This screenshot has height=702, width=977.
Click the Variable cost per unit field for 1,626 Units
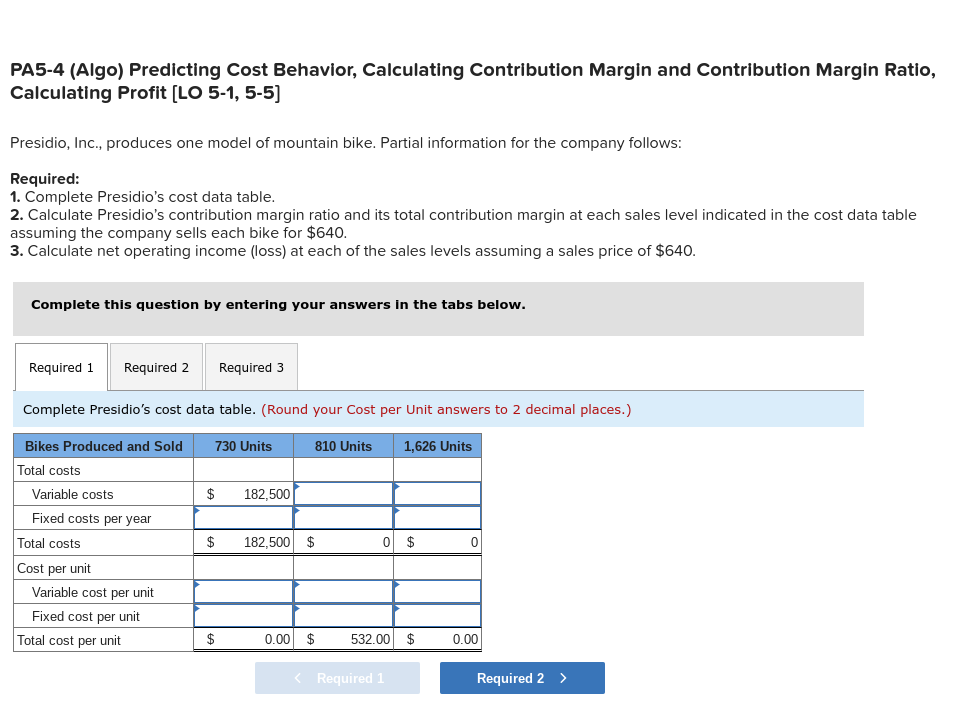pyautogui.click(x=437, y=591)
